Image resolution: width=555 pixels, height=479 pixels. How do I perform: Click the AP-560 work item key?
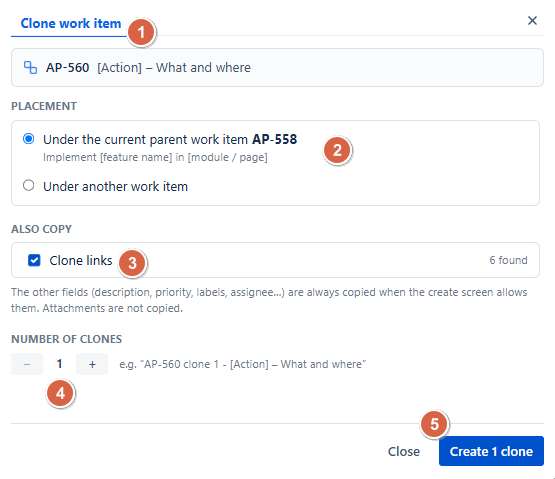pos(68,67)
